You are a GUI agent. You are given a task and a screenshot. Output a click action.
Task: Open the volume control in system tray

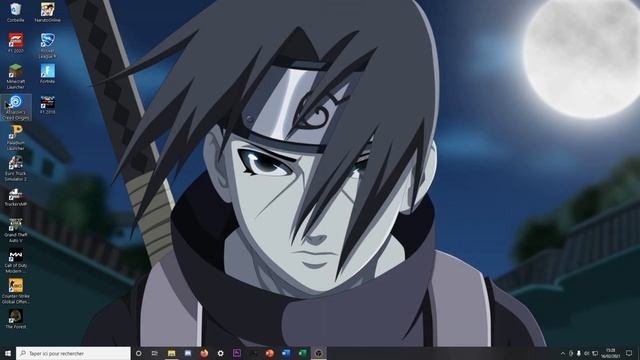[587, 353]
